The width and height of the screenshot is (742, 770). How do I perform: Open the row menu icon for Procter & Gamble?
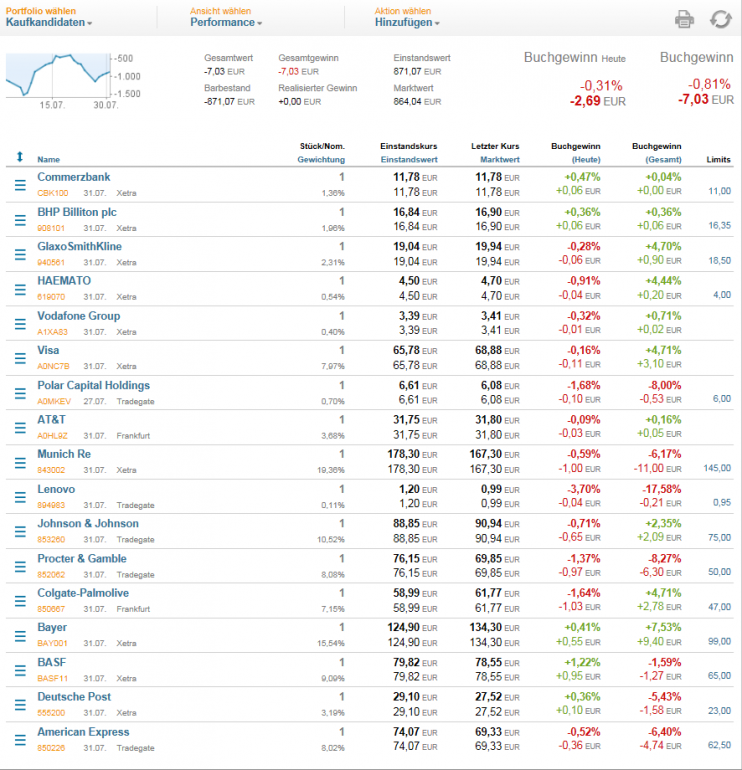point(20,566)
